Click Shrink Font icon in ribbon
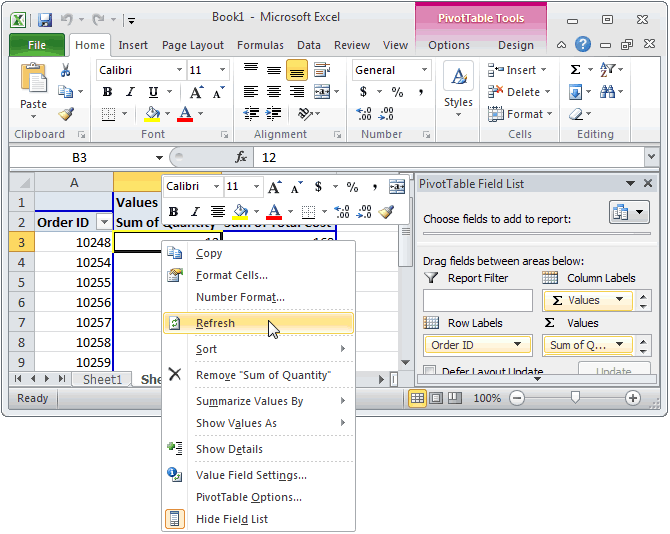670x534 pixels. (x=218, y=92)
